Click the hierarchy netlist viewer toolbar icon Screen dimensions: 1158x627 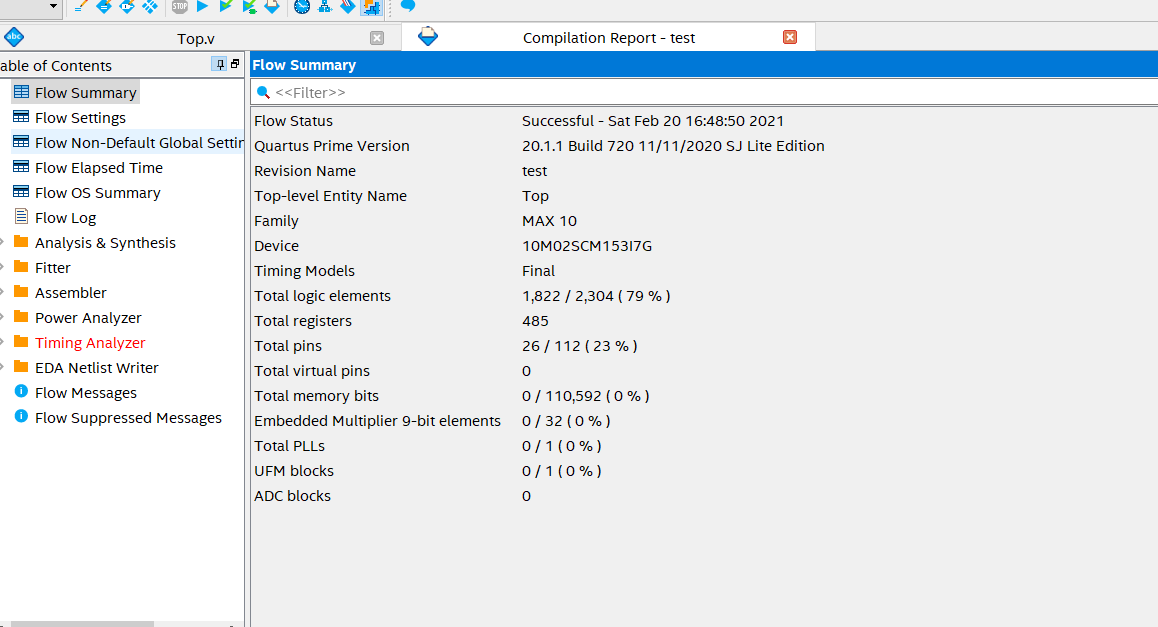point(325,7)
